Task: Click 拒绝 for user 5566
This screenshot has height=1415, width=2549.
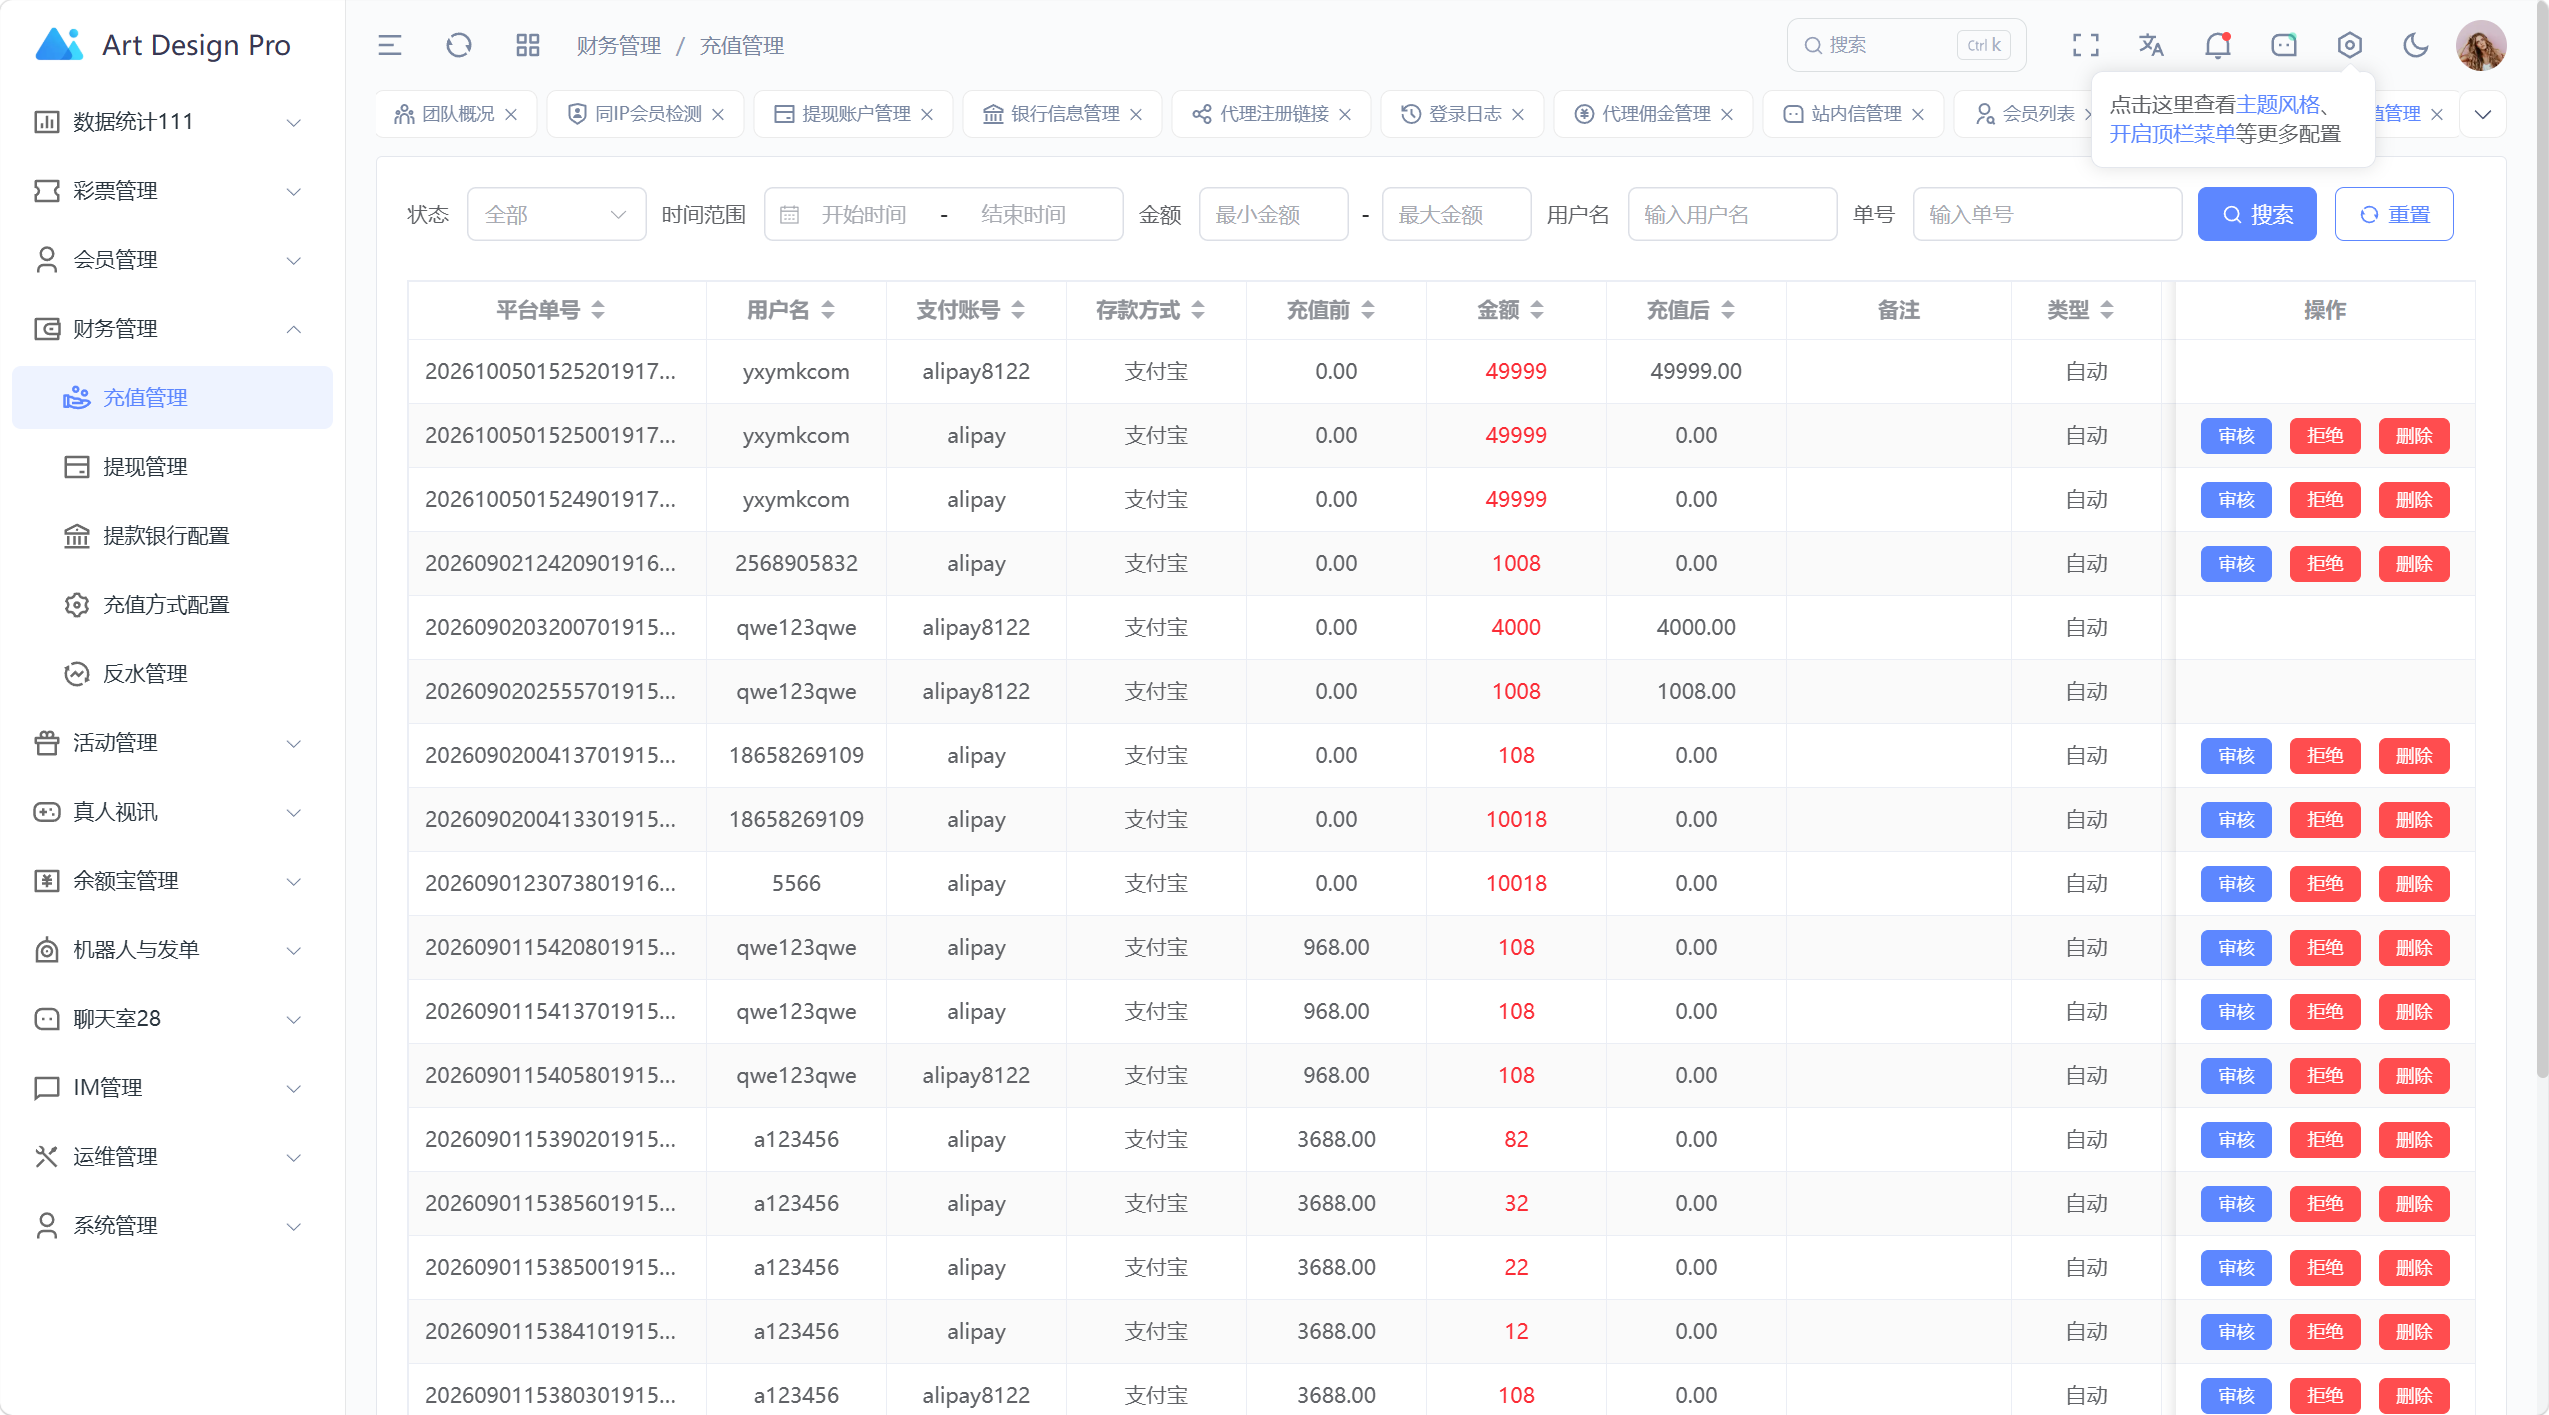Action: 2324,884
